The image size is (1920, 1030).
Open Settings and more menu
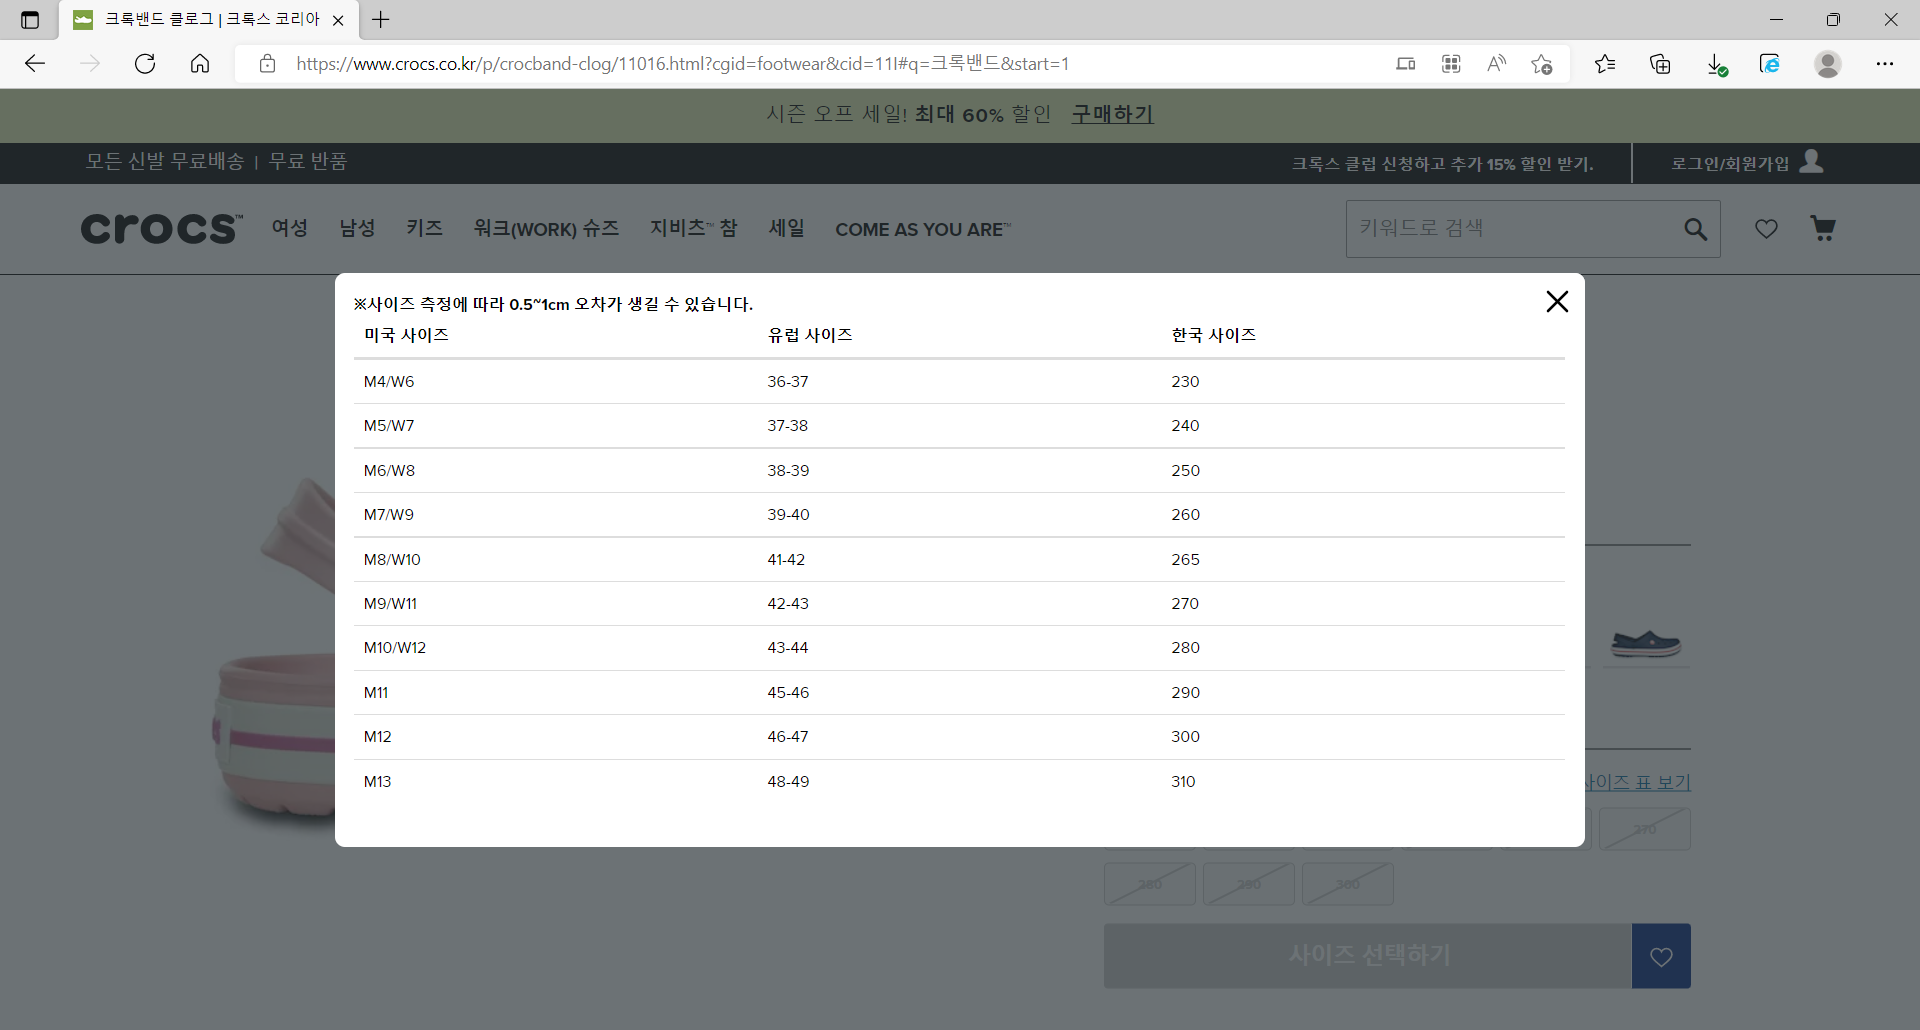[1885, 64]
